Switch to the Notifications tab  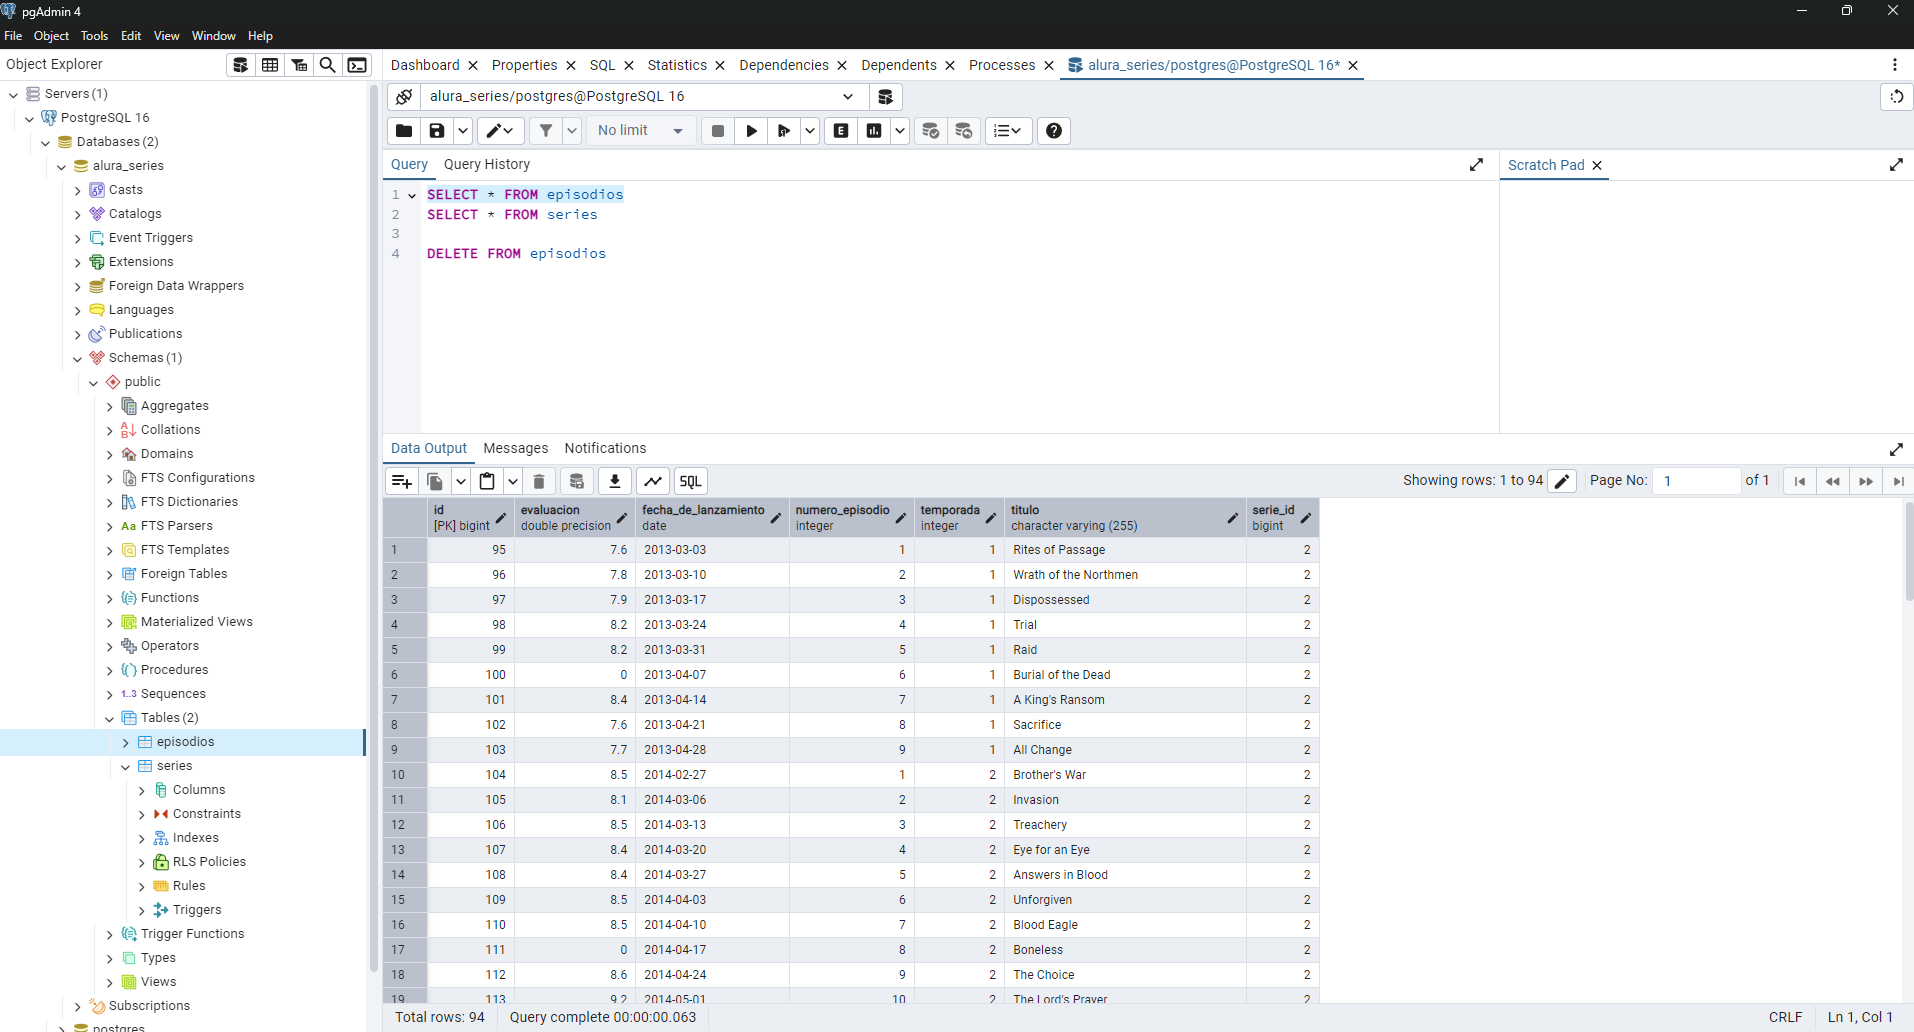click(x=605, y=449)
